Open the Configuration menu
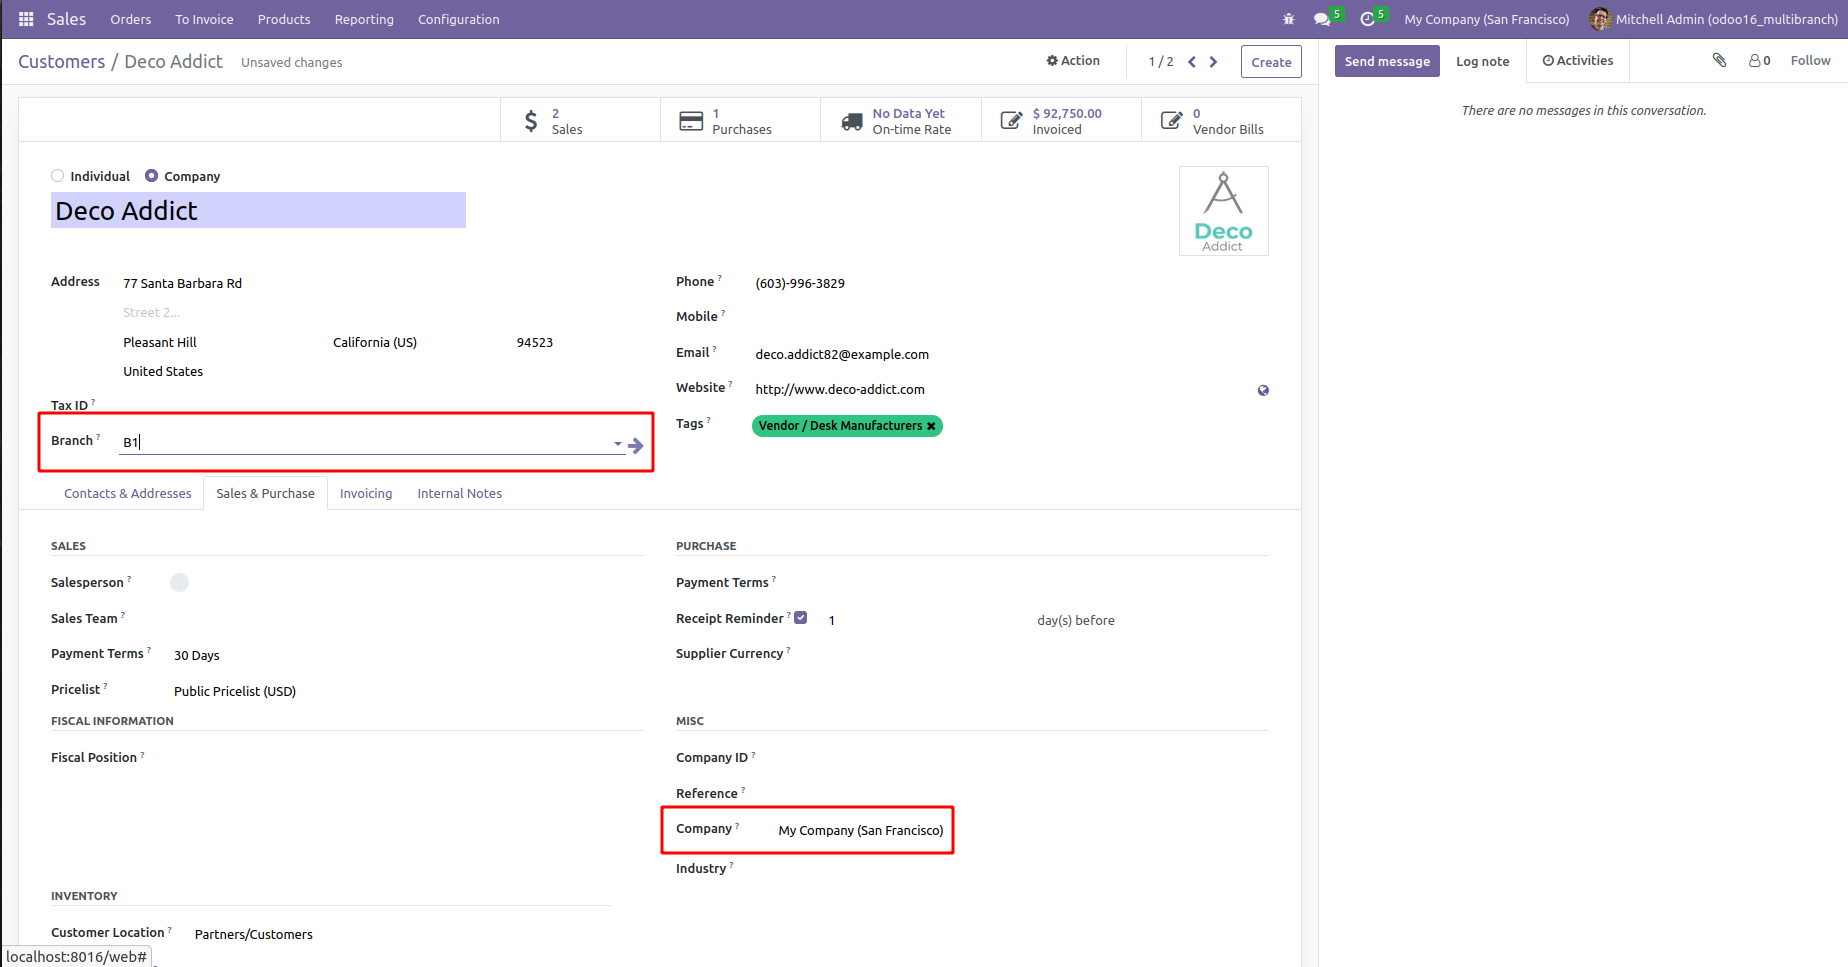This screenshot has width=1848, height=967. (459, 19)
